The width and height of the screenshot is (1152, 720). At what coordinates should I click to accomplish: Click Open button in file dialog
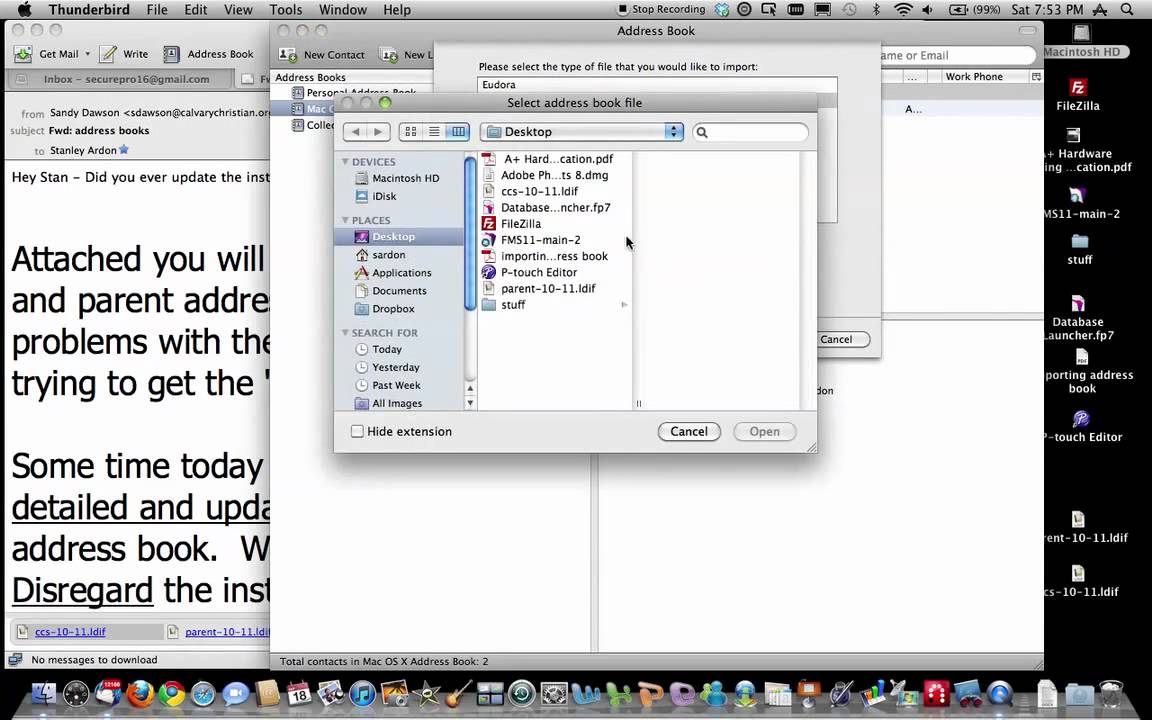coord(765,431)
